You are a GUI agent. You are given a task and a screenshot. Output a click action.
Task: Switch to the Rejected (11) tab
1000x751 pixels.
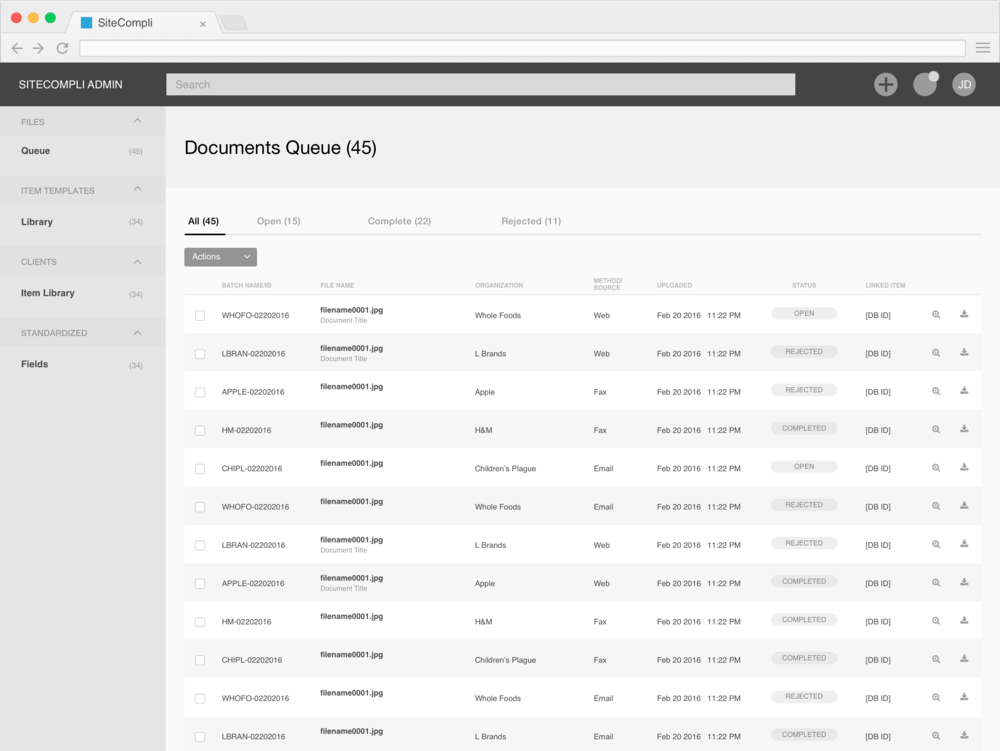(x=531, y=220)
